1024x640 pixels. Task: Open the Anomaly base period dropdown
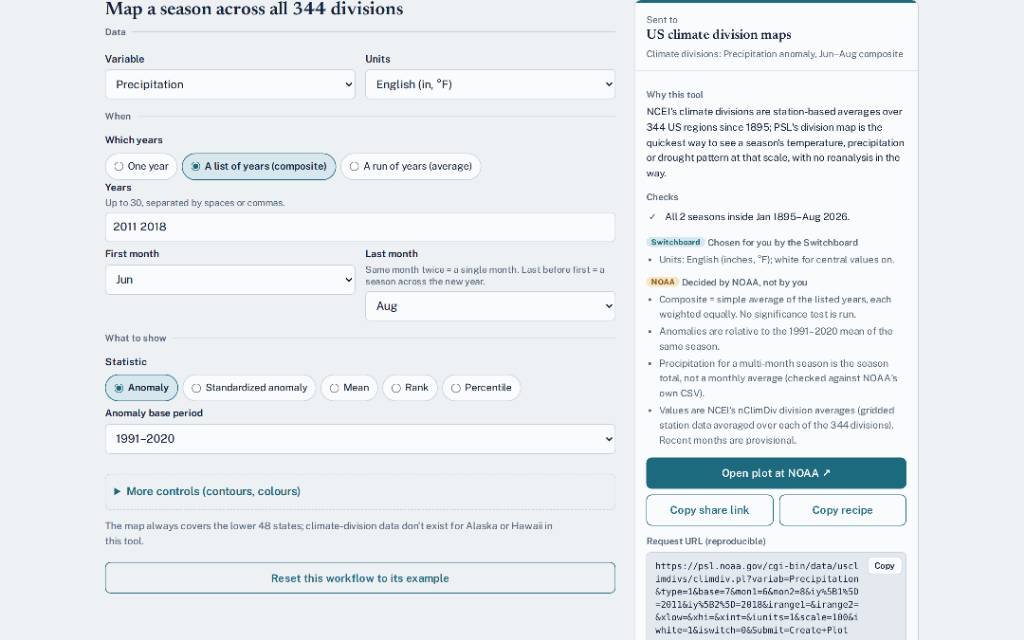[x=360, y=439]
